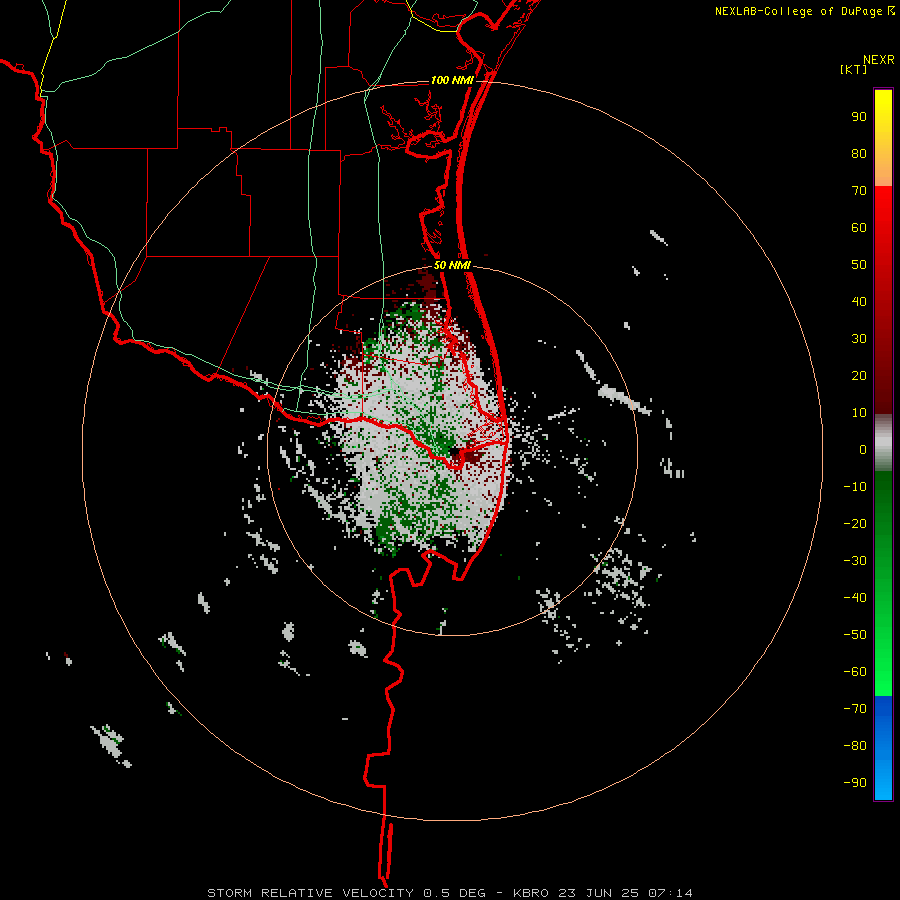Click the -50 value on the velocity scale

(855, 635)
